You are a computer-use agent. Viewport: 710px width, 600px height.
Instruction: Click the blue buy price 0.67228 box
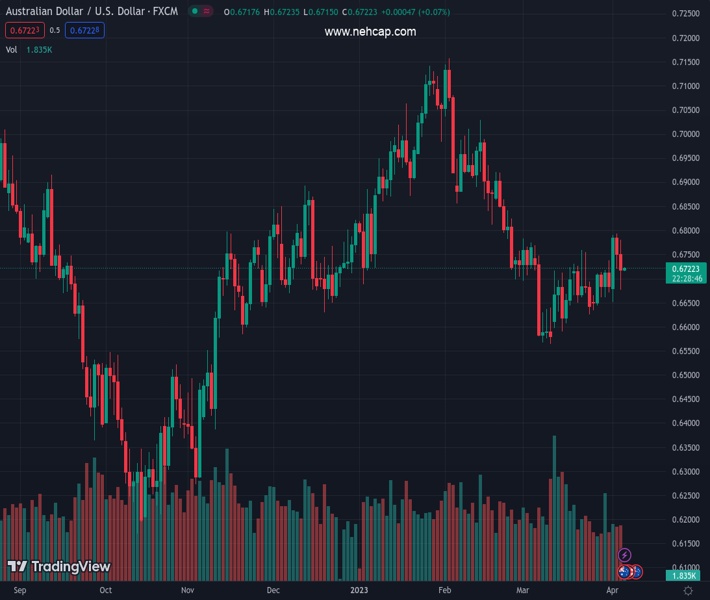pos(86,30)
